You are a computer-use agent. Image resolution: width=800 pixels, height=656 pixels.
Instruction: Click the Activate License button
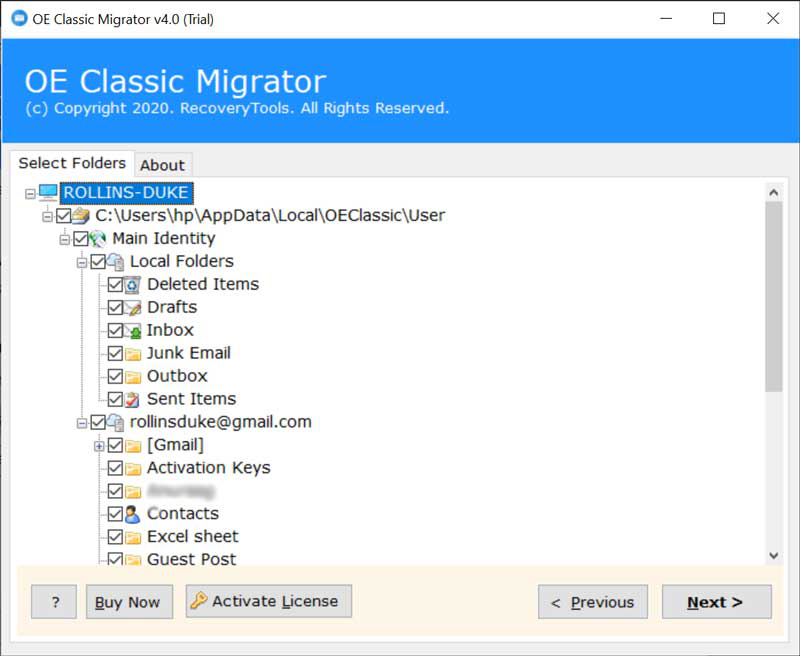pyautogui.click(x=269, y=601)
